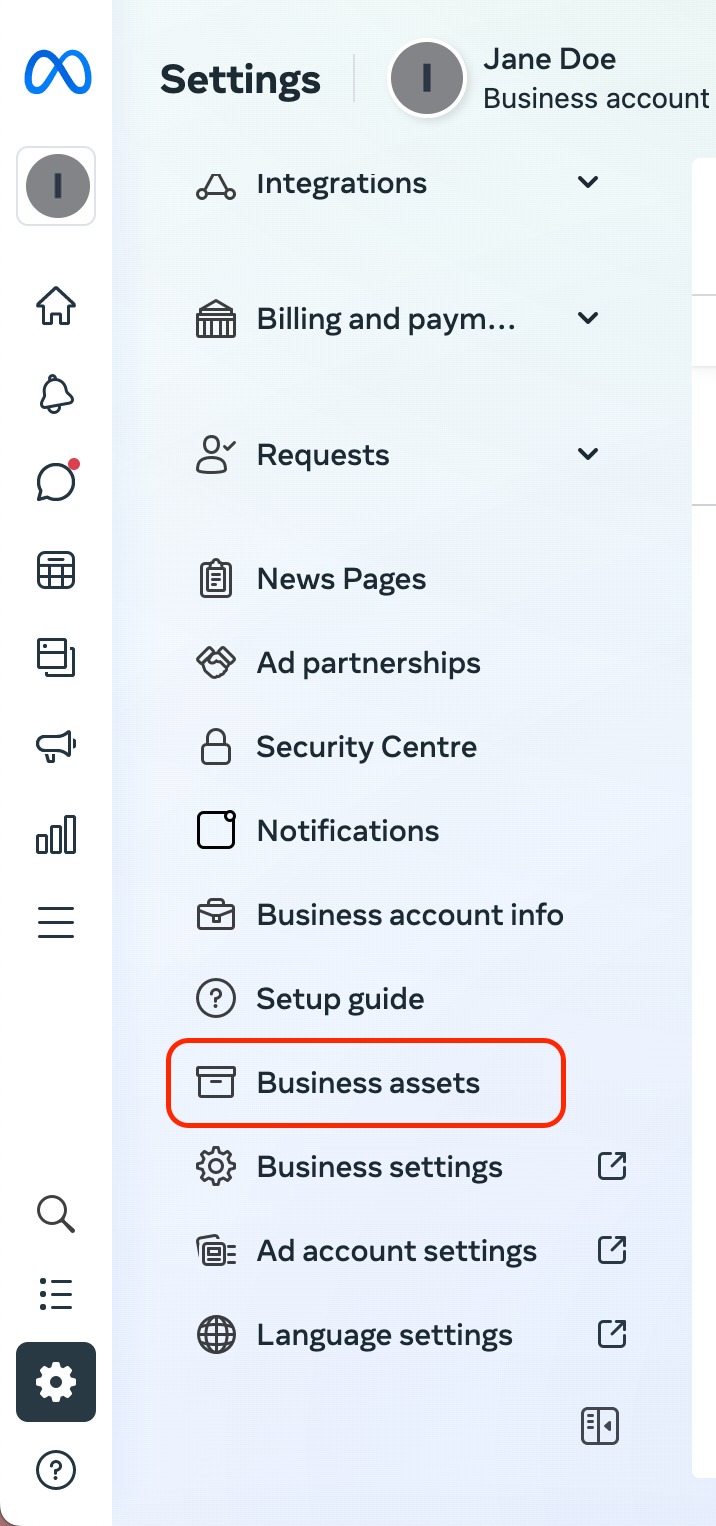Click the Search magnifier icon
716x1526 pixels.
coord(55,1214)
